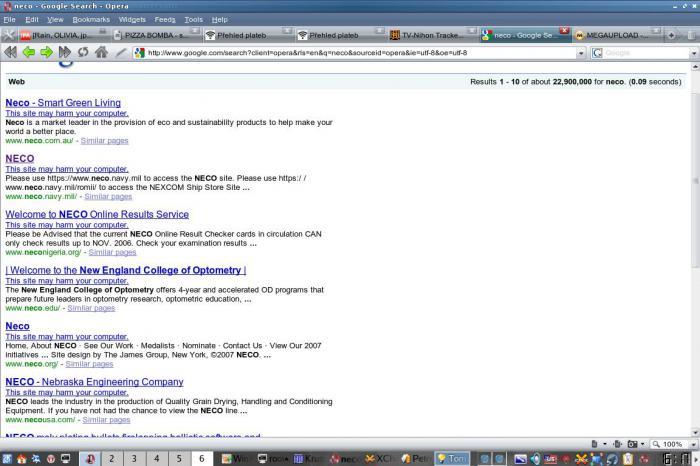Open Welcome to NECO Online Results Service
Image resolution: width=700 pixels, height=466 pixels.
point(97,214)
